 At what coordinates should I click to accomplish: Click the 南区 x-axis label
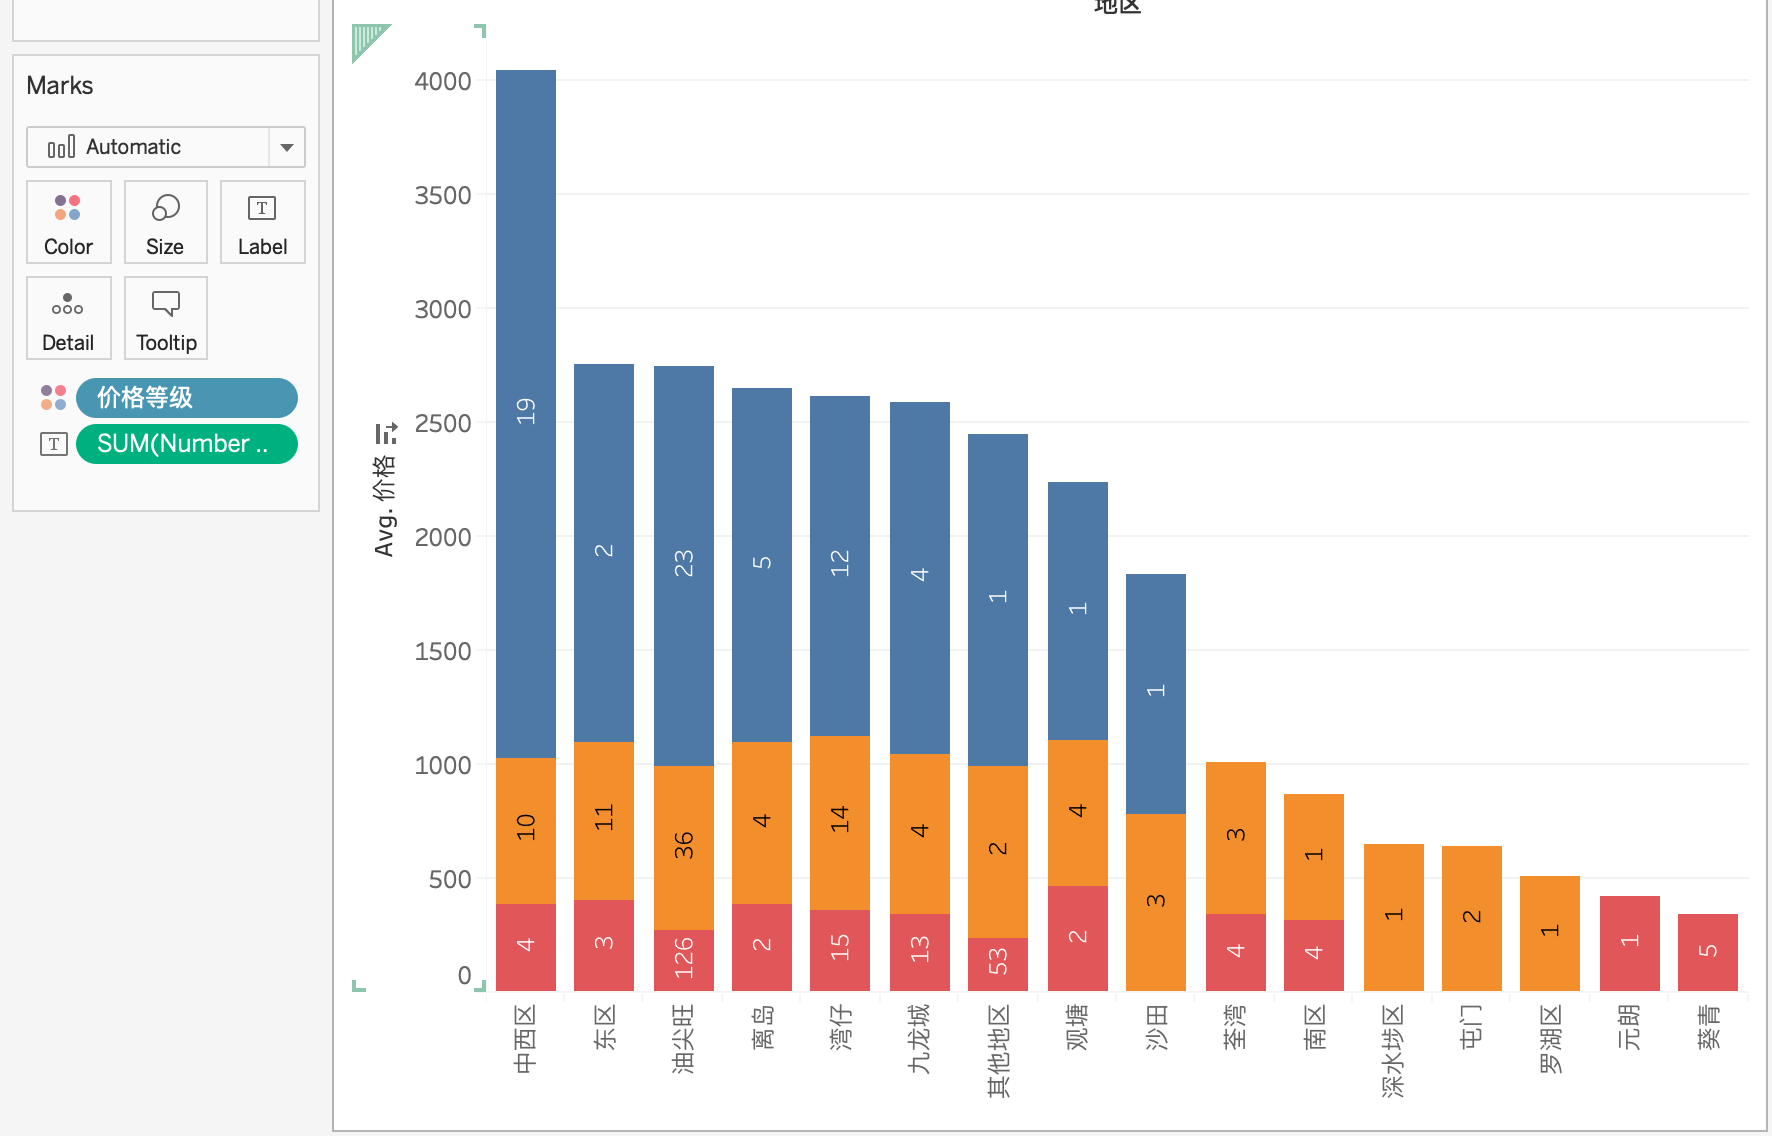(1314, 1027)
